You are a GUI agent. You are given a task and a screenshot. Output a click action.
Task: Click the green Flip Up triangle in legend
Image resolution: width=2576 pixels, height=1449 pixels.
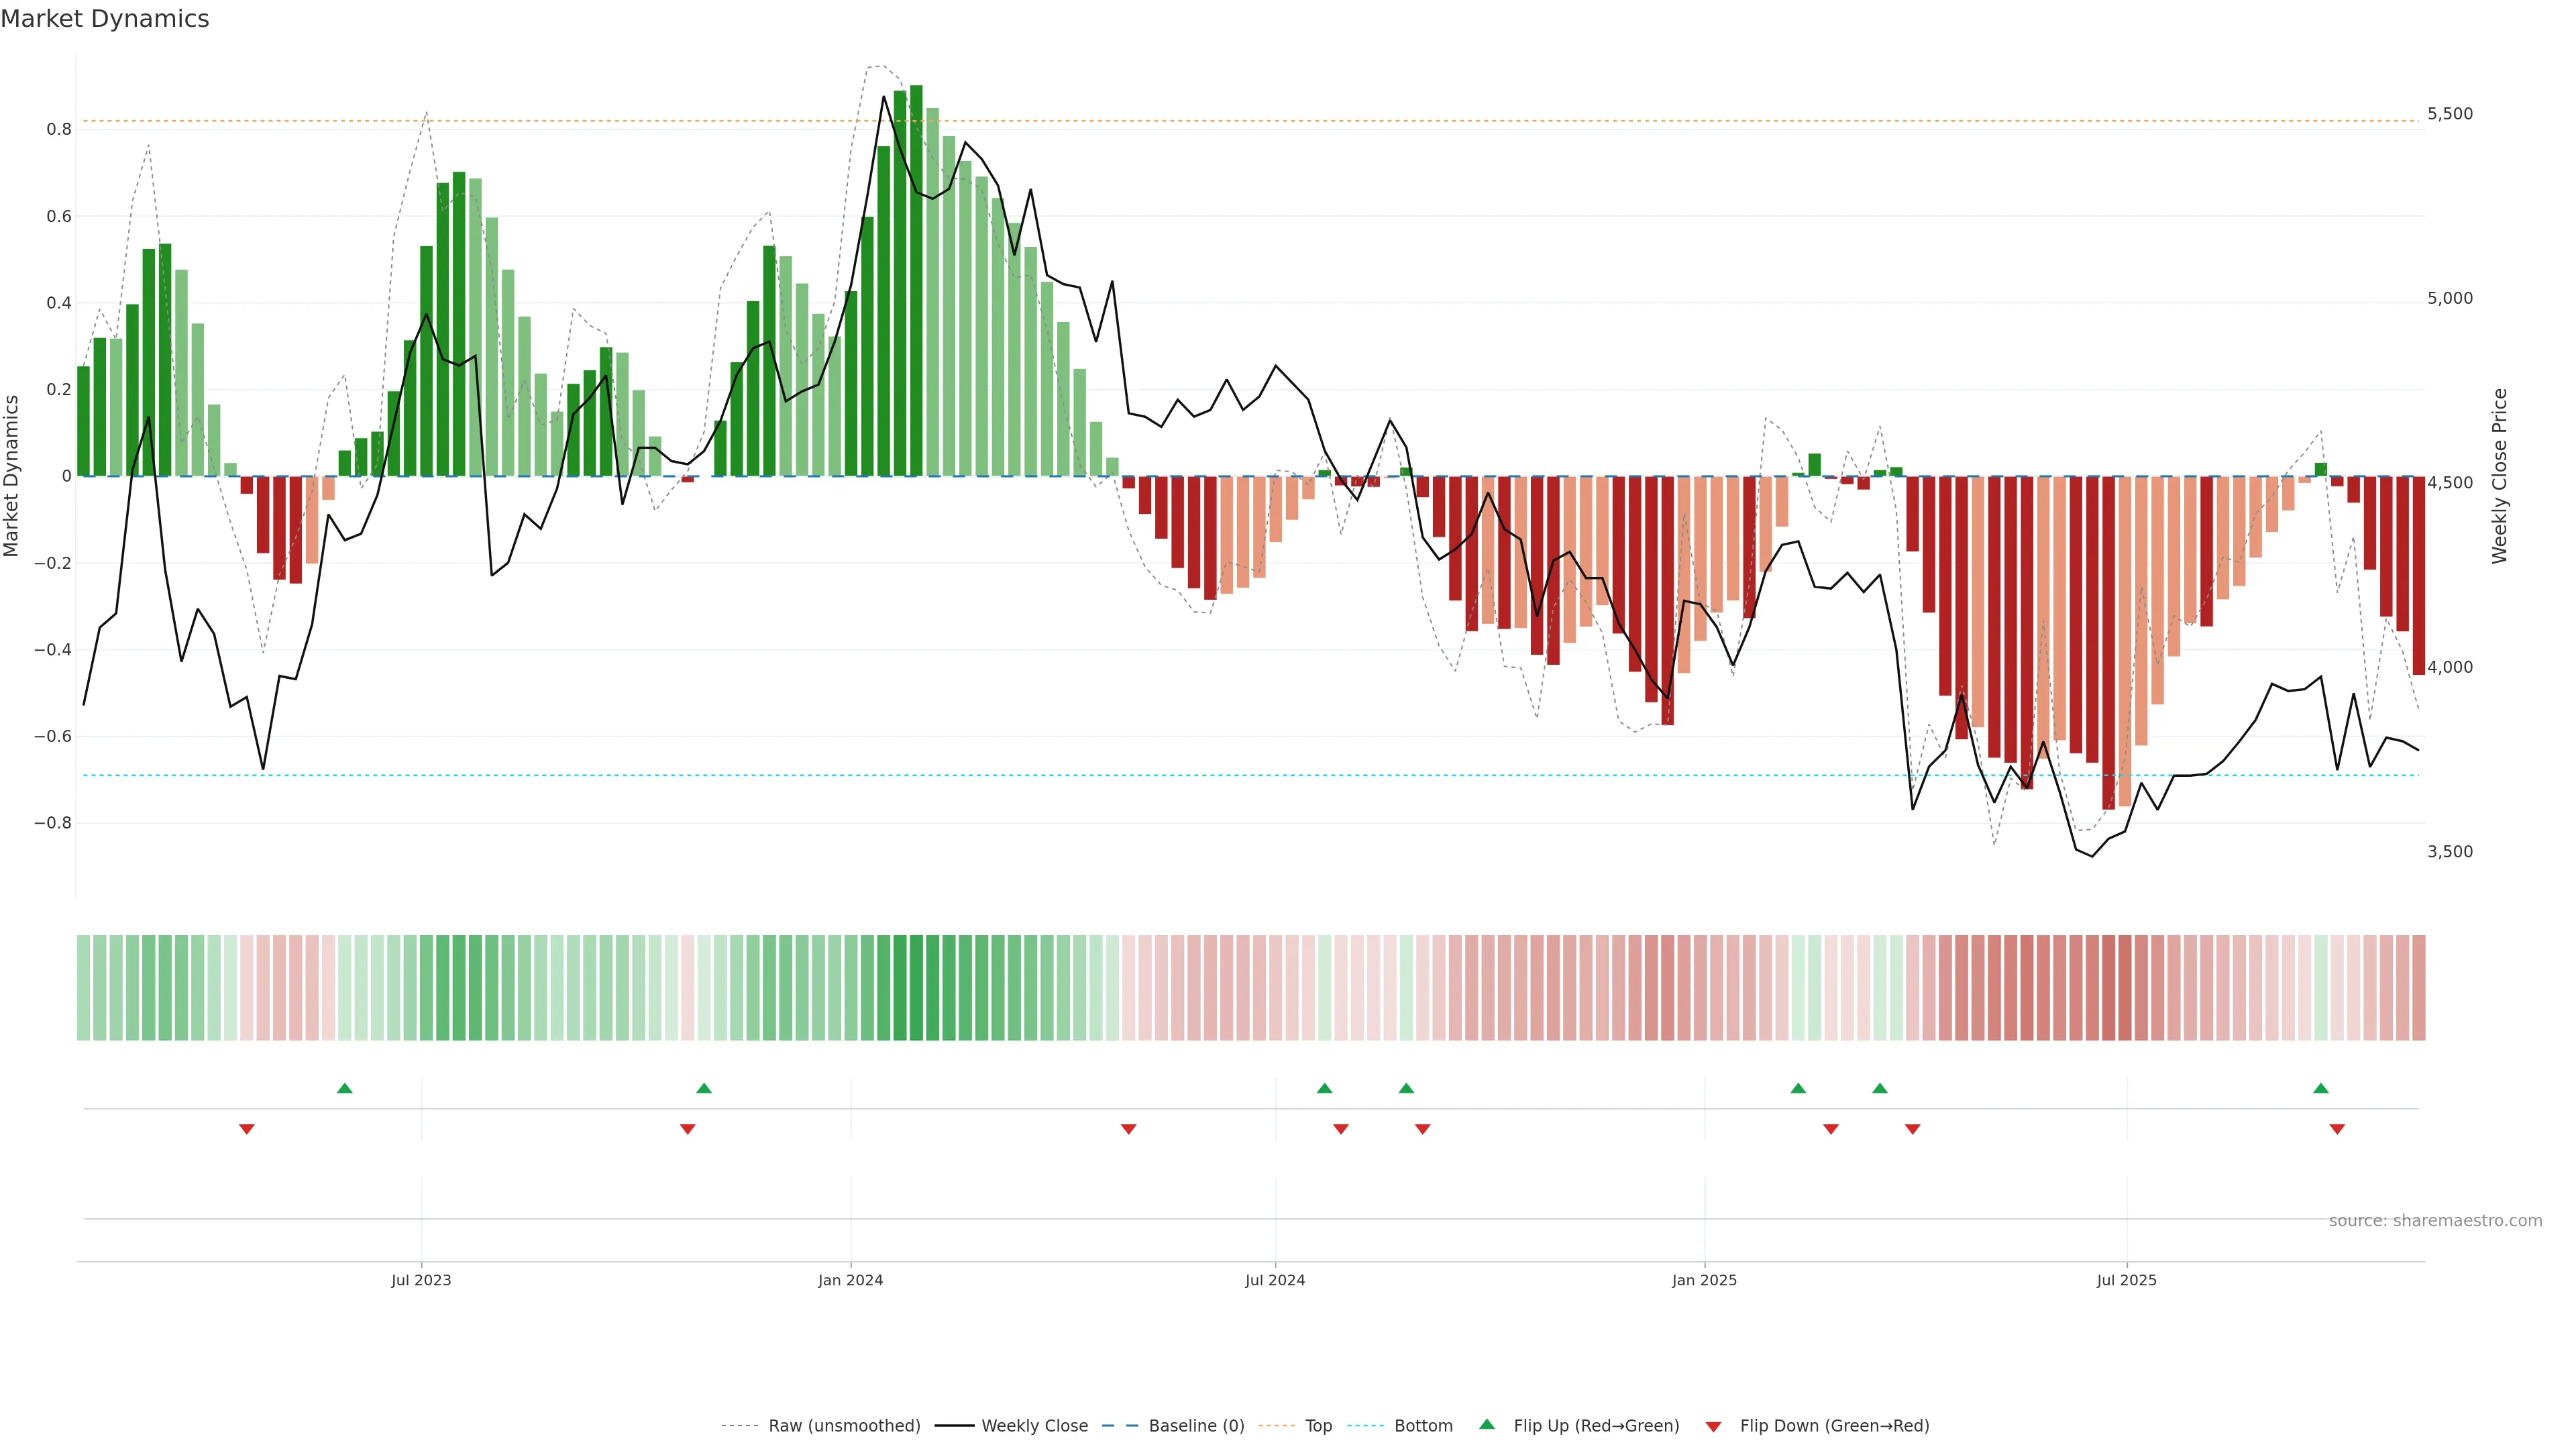tap(1486, 1424)
